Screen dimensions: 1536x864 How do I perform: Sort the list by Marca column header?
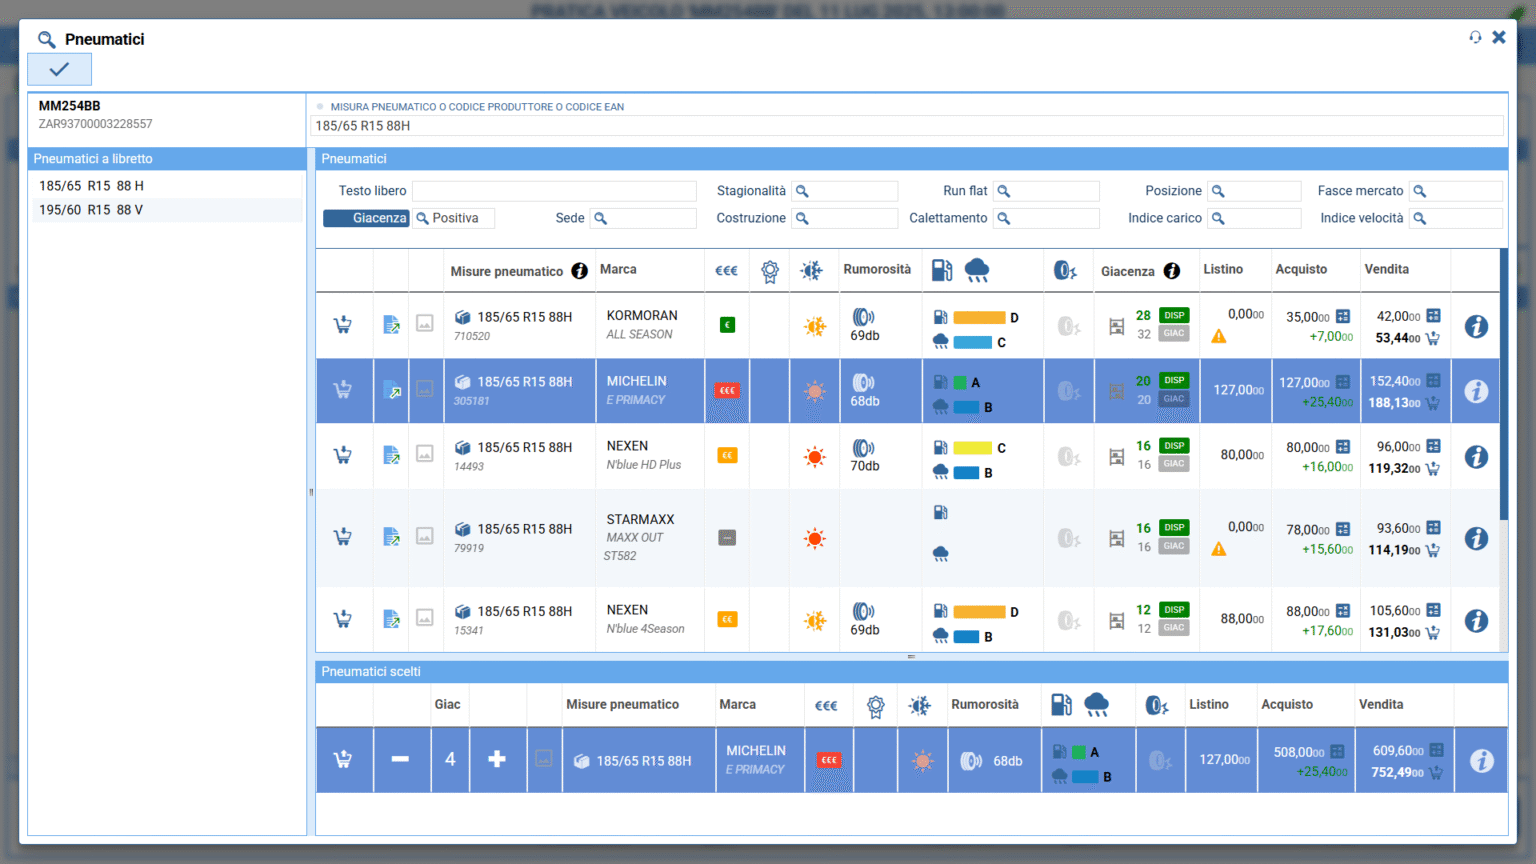tap(618, 270)
